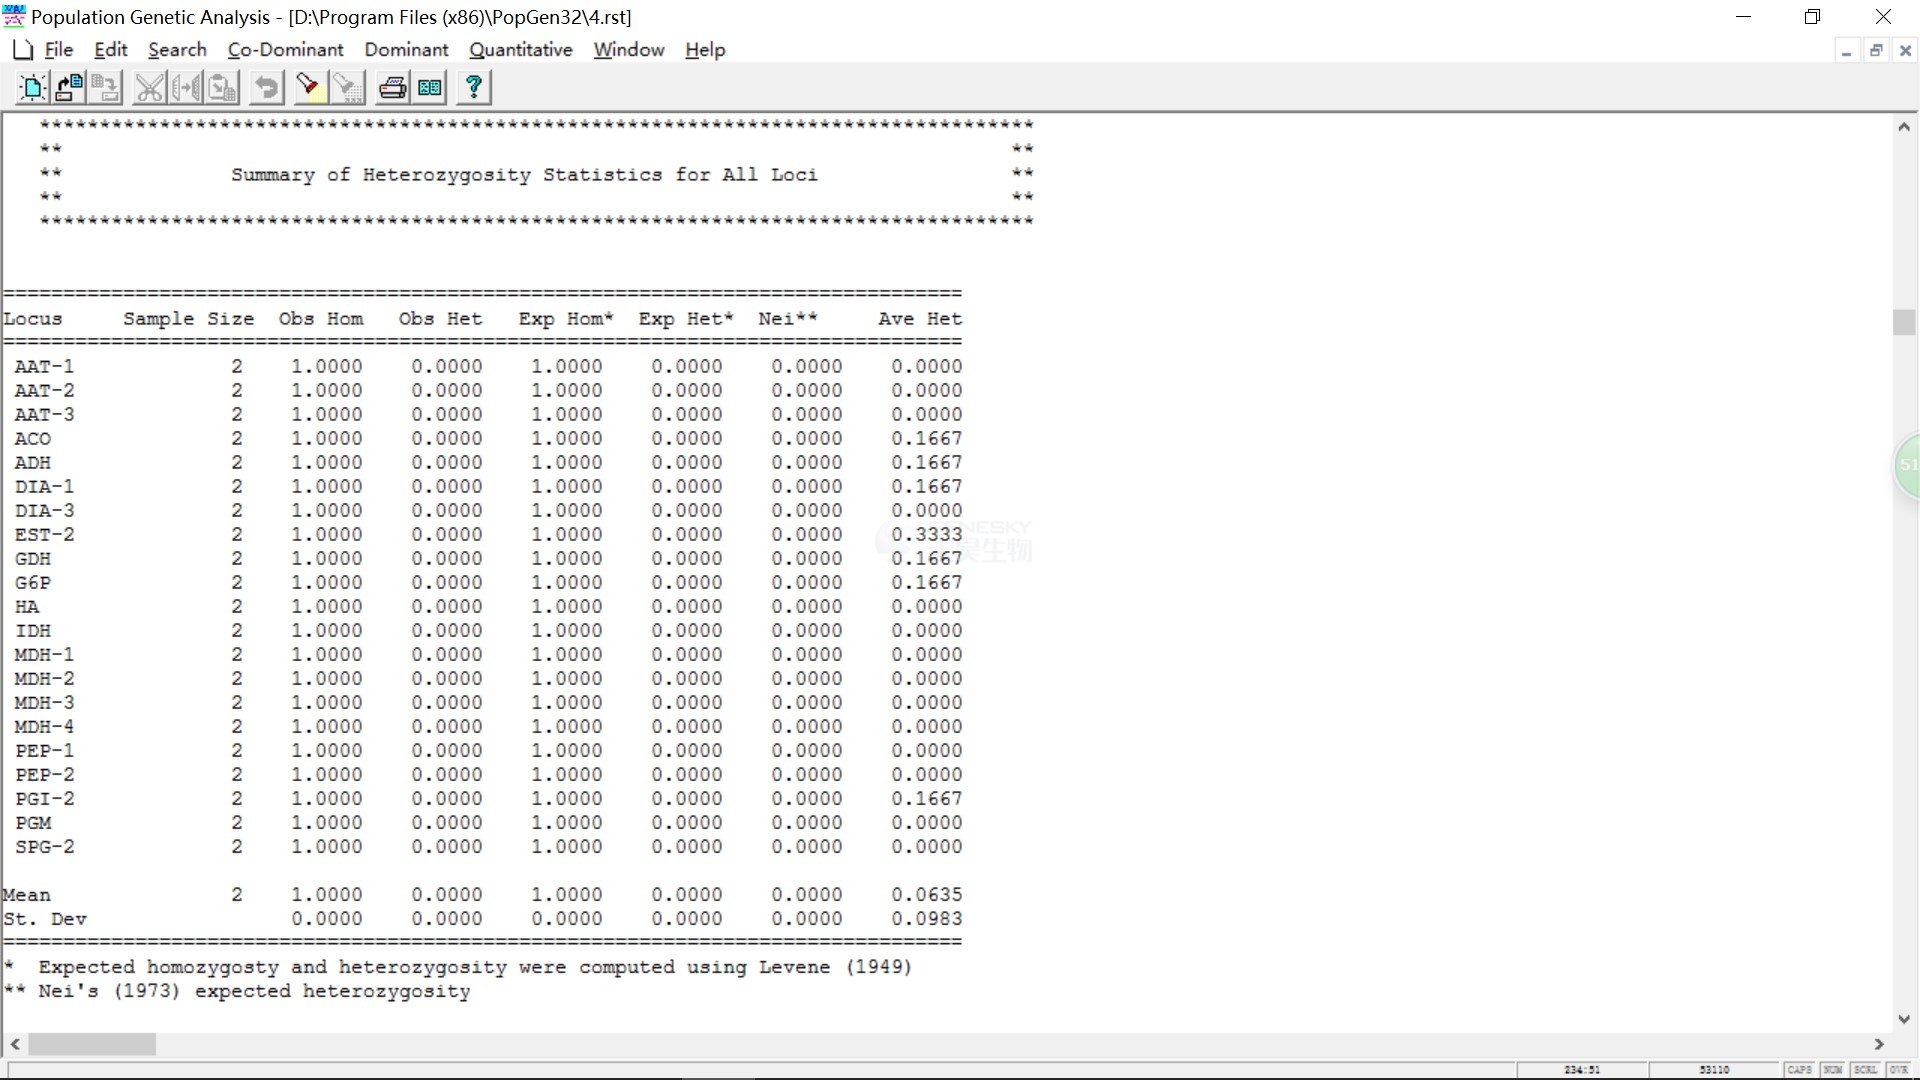Click the Print Preview toolbar icon
1920x1080 pixels.
point(430,88)
